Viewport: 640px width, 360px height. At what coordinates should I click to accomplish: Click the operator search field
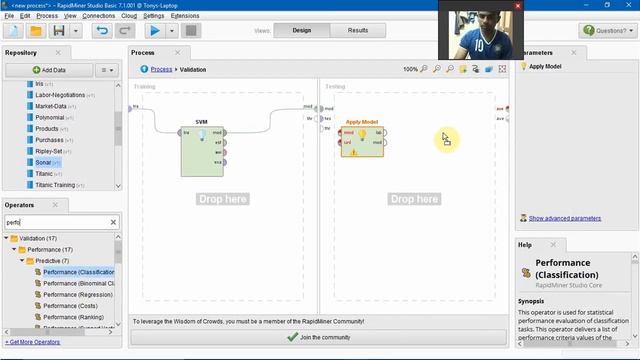point(56,222)
